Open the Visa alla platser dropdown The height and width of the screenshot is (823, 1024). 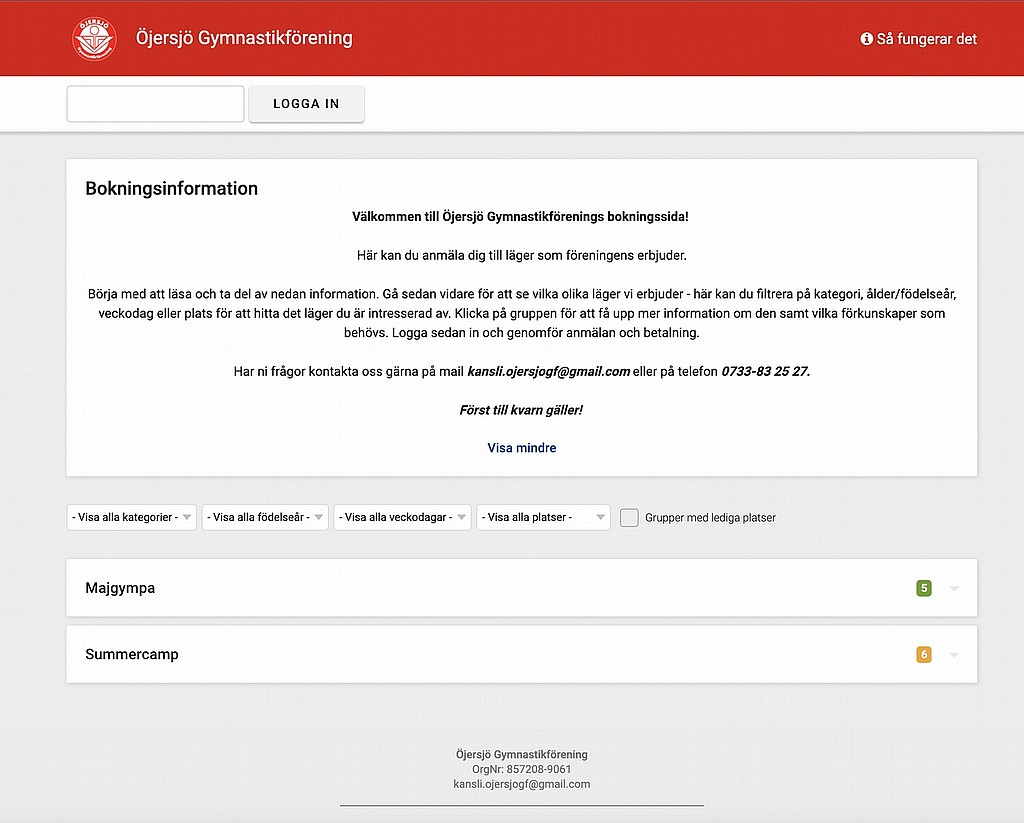click(543, 517)
